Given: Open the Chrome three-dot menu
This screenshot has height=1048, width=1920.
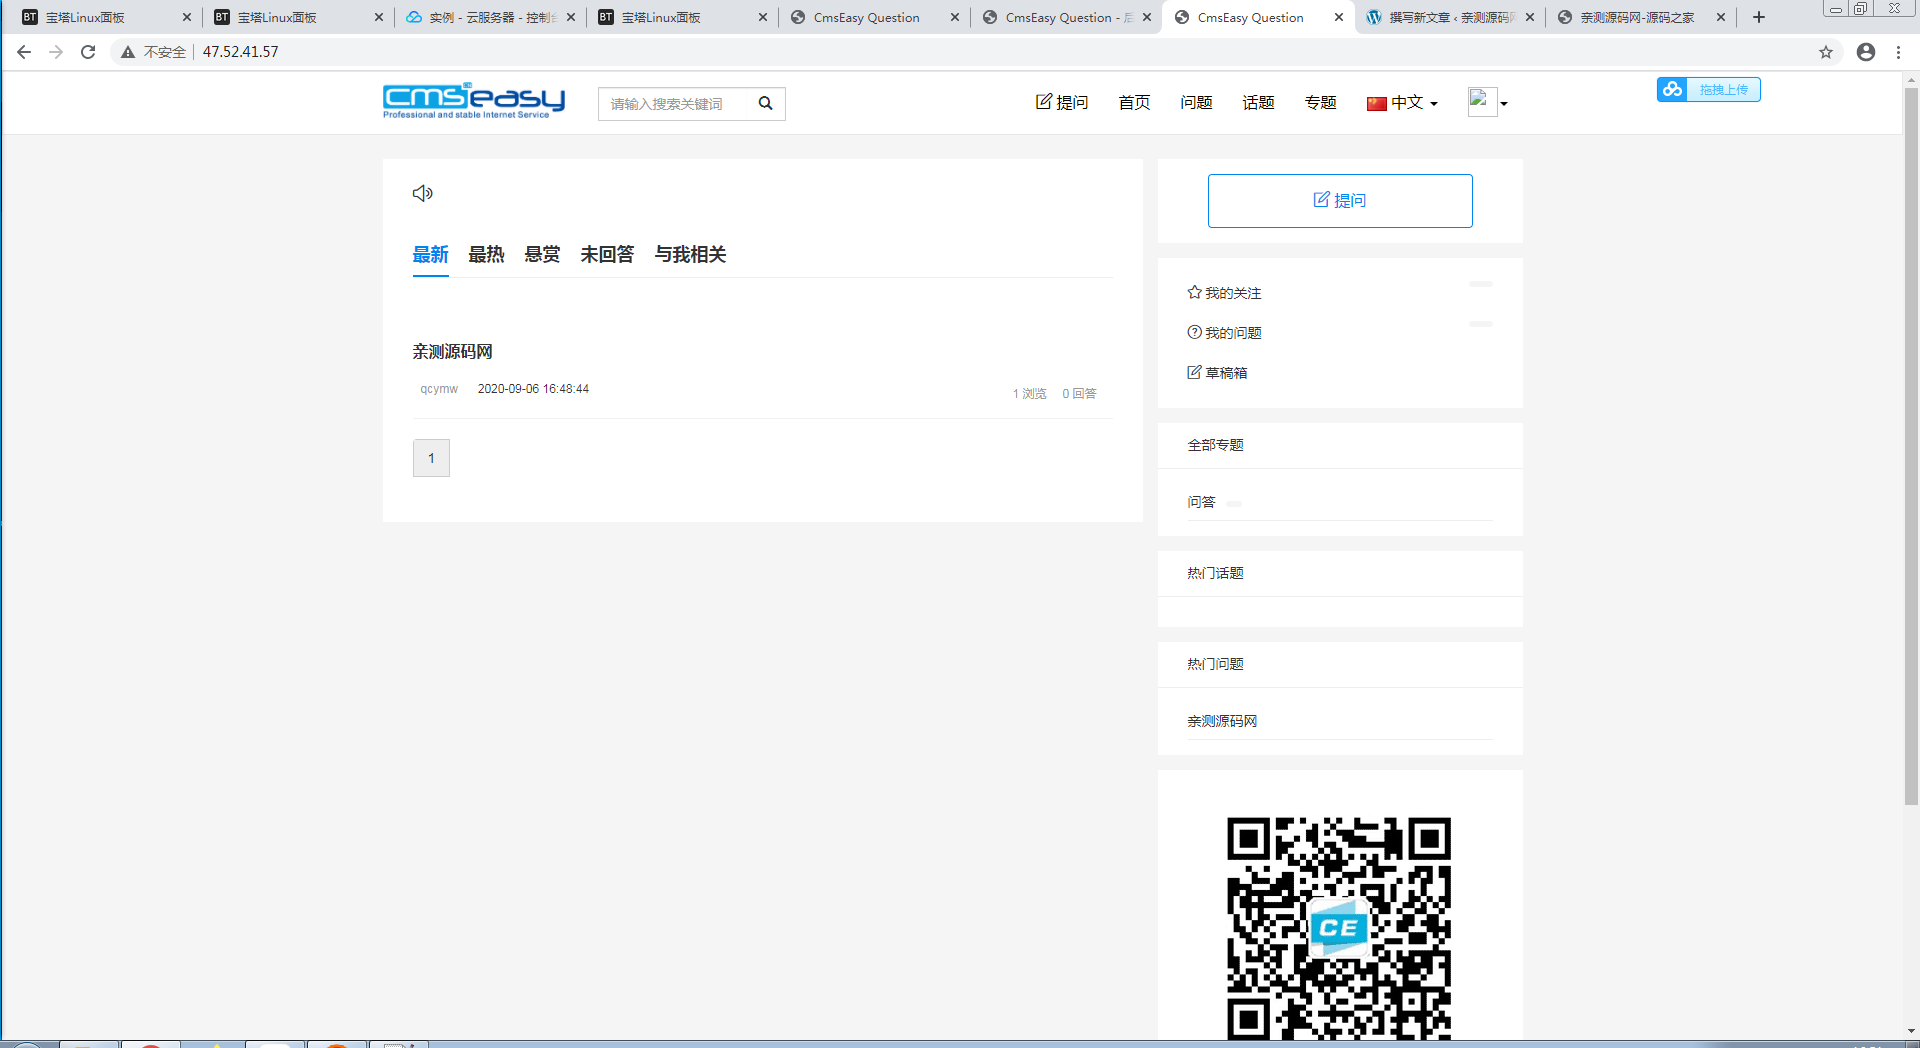Looking at the screenshot, I should (1898, 52).
